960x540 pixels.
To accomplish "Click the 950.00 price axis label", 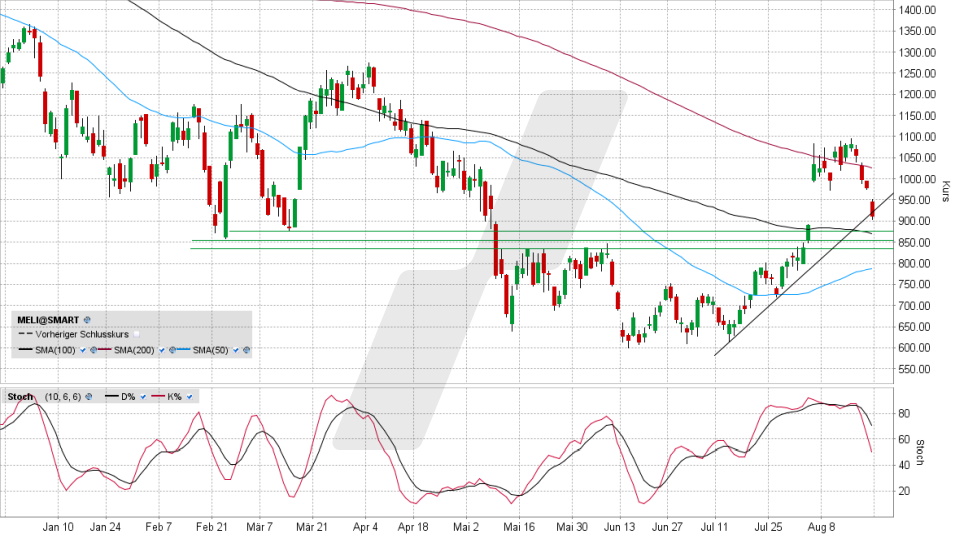I will click(914, 200).
